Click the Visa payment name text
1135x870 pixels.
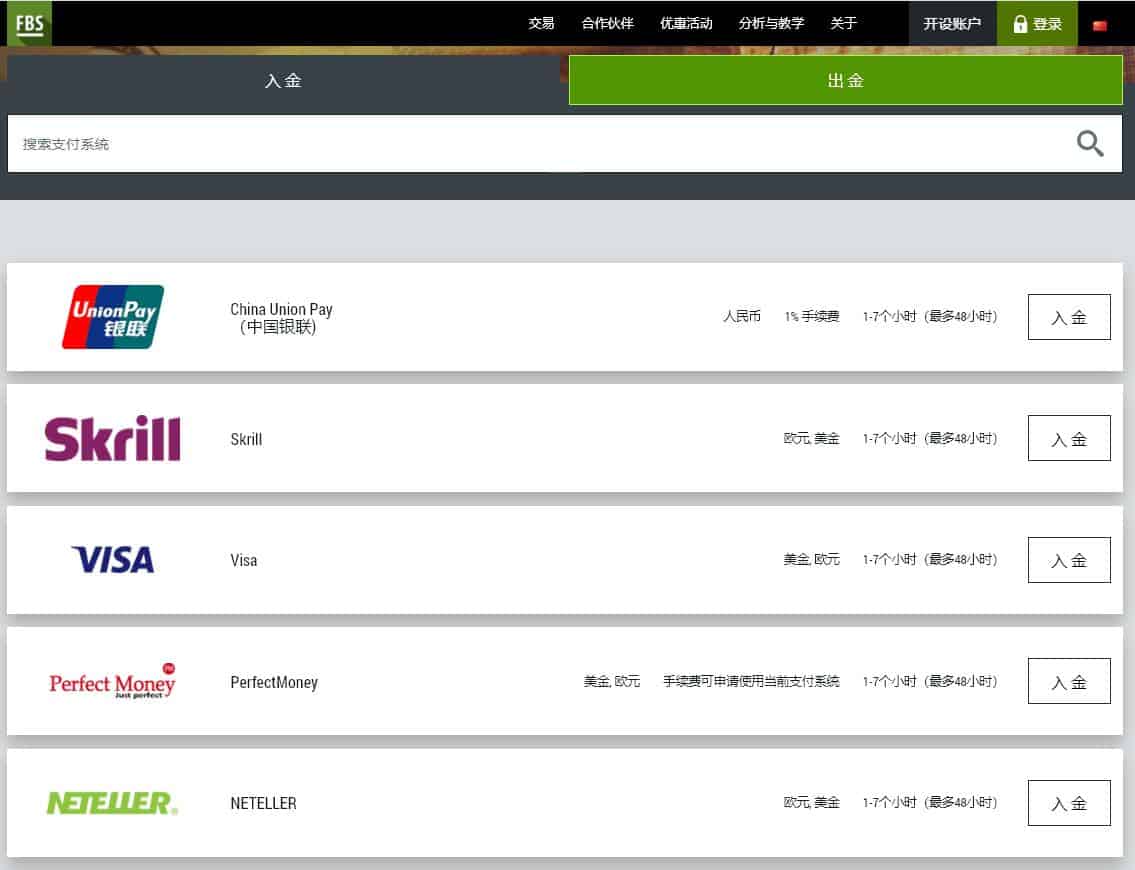tap(243, 560)
